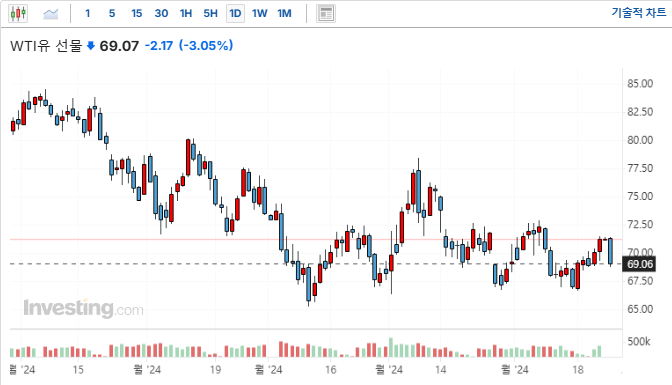Viewport: 672px width, 385px height.
Task: Click the 65.00 price axis label
Action: click(640, 309)
